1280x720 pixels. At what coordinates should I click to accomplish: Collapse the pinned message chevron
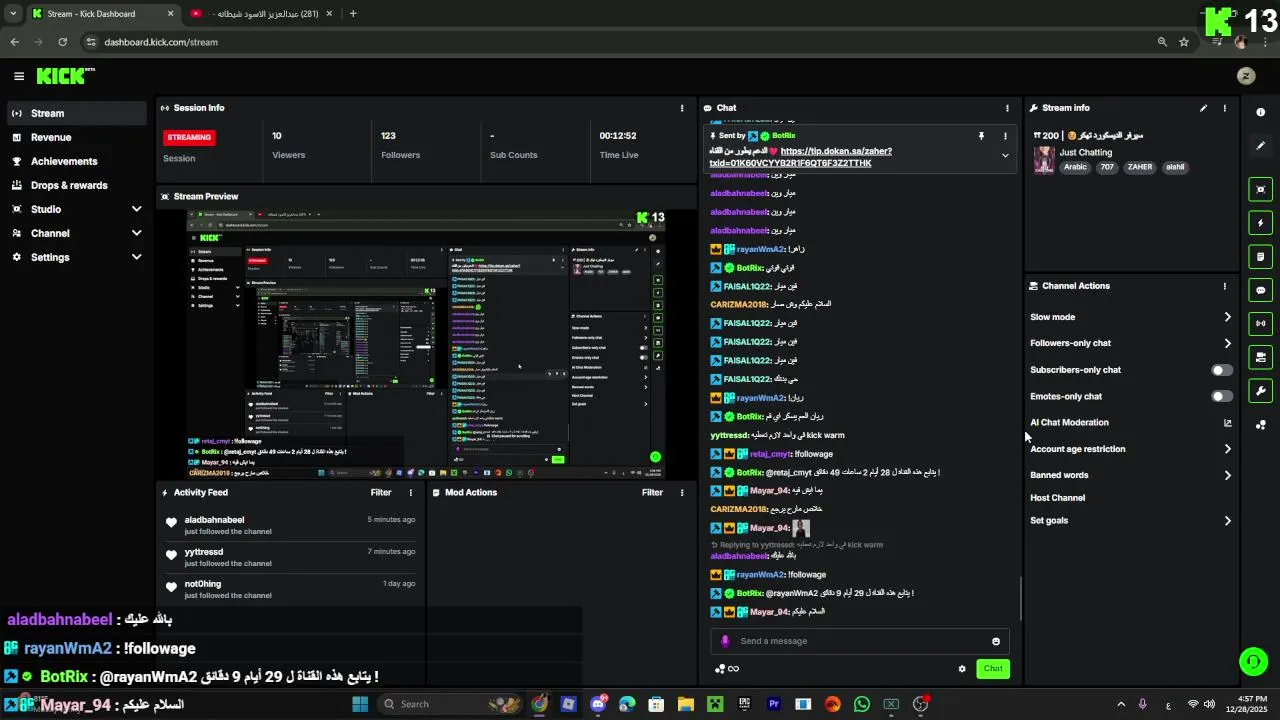(1005, 155)
